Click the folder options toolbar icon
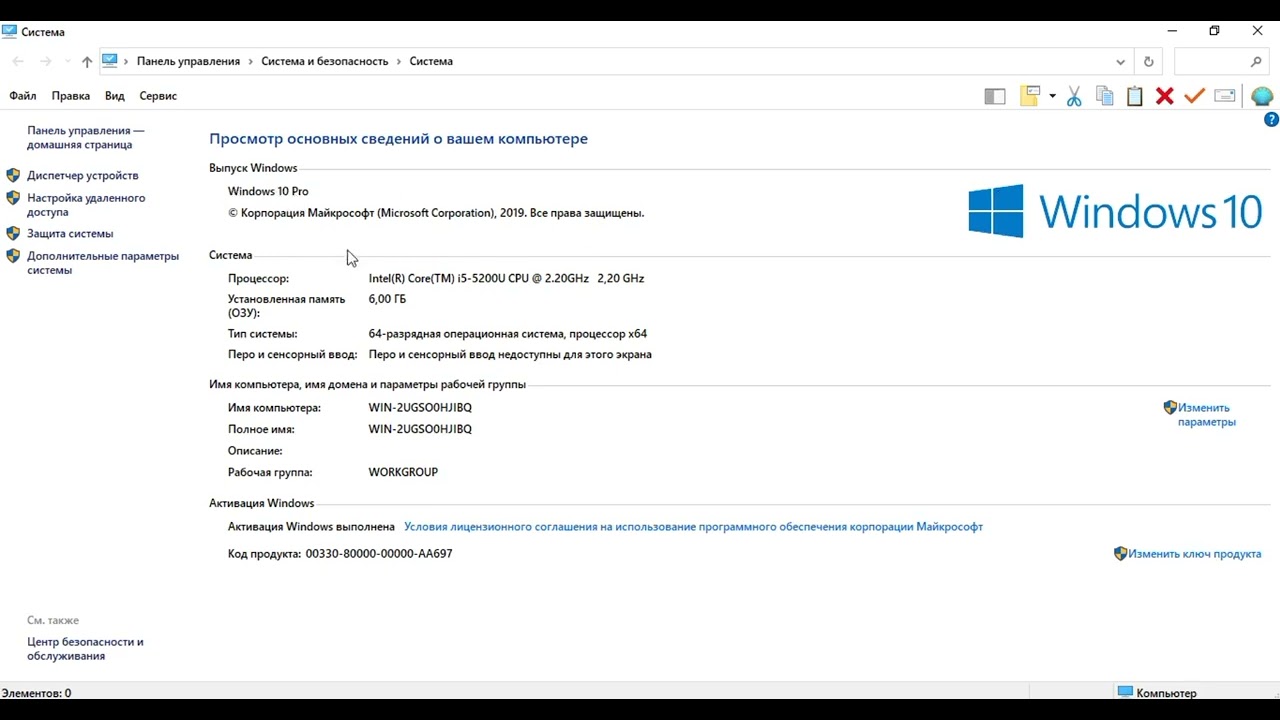1280x720 pixels. [1030, 96]
